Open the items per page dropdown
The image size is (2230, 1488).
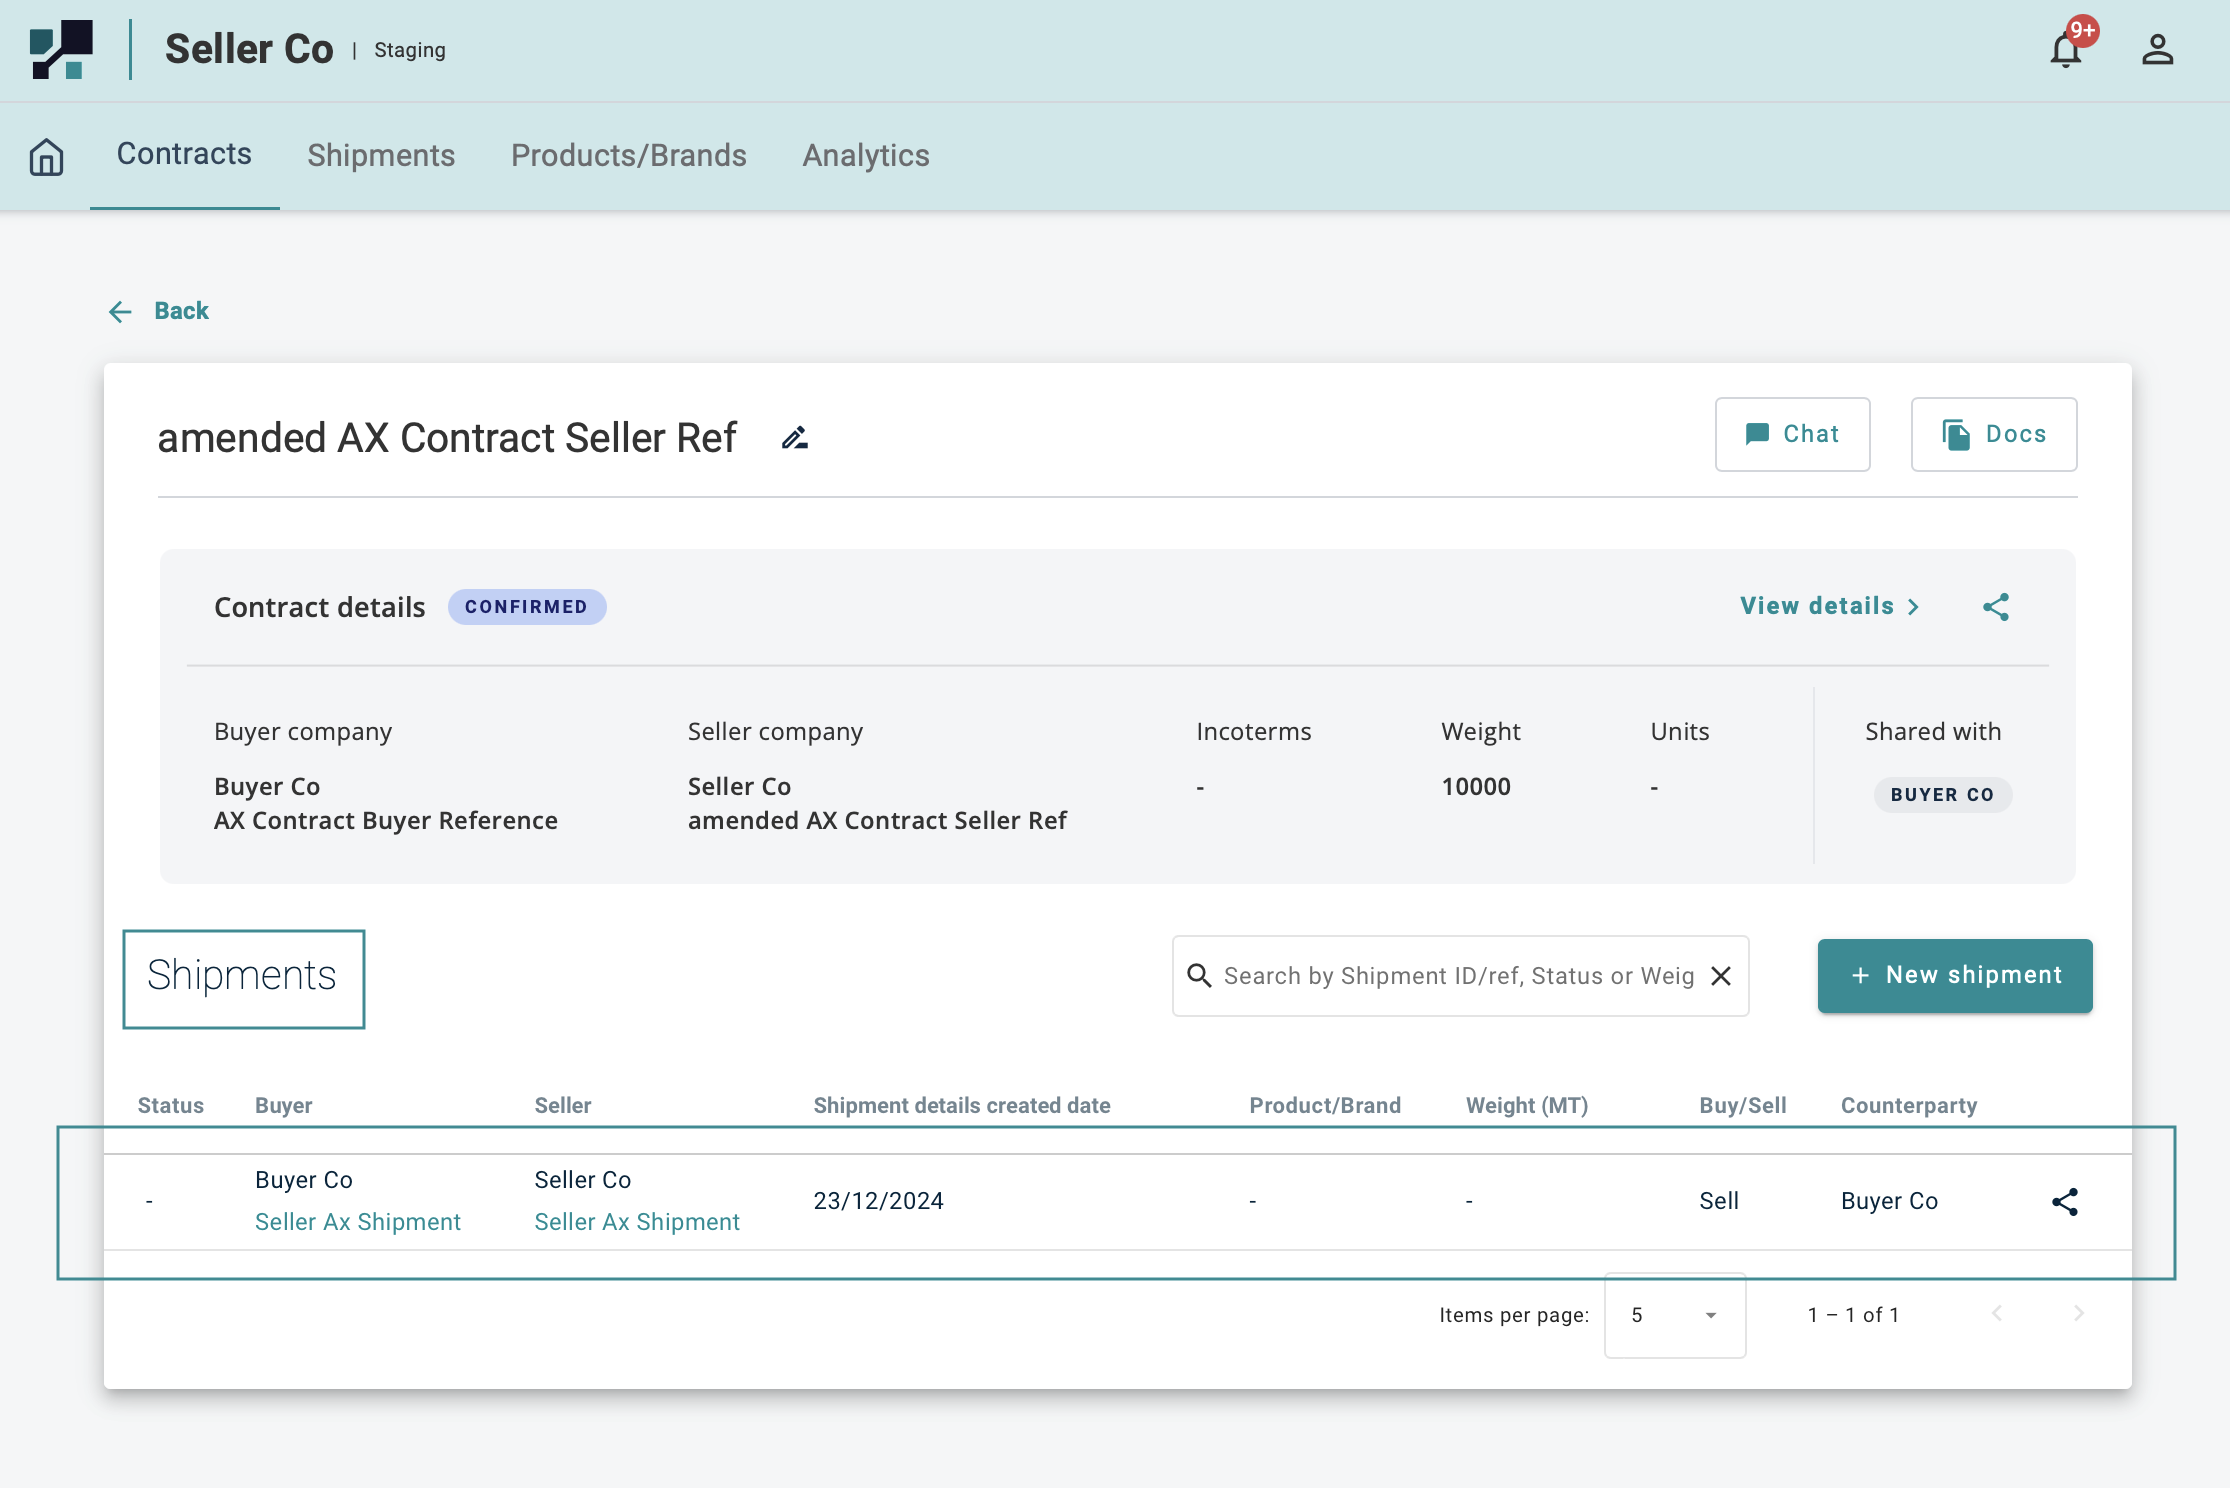tap(1675, 1315)
